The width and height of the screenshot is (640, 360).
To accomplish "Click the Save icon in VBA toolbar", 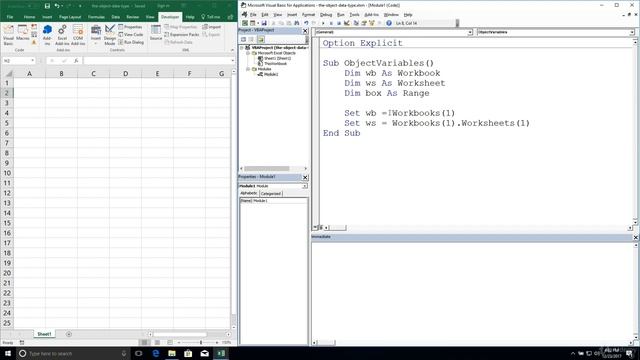I will (264, 23).
